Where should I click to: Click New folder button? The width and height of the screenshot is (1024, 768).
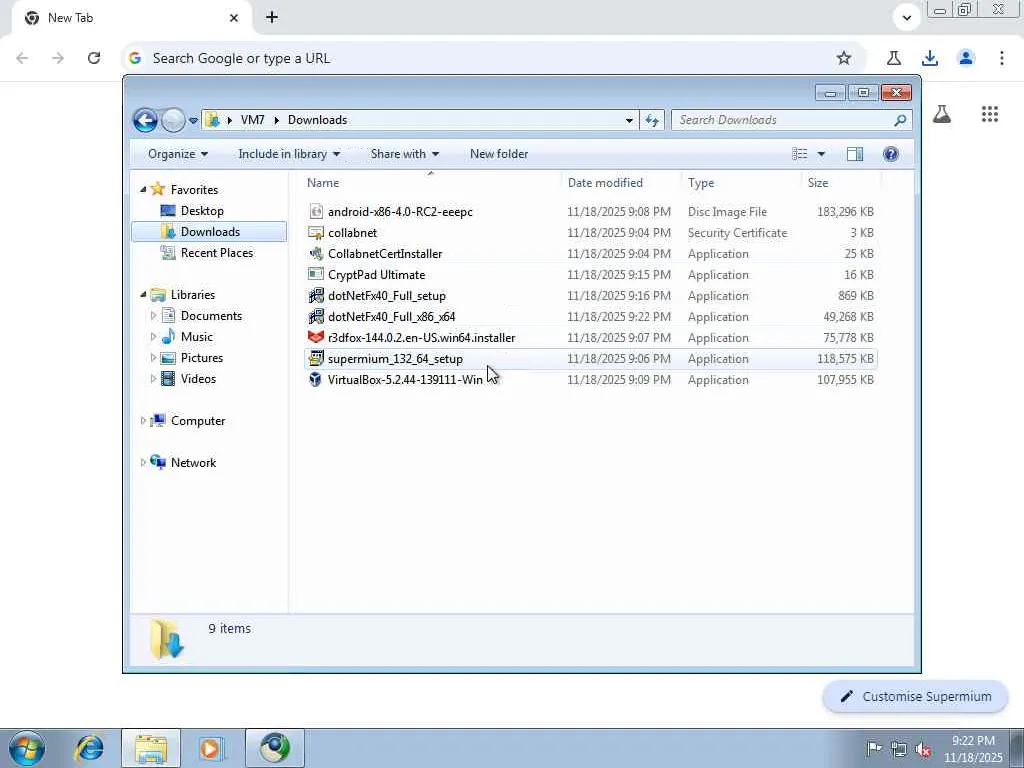[499, 154]
